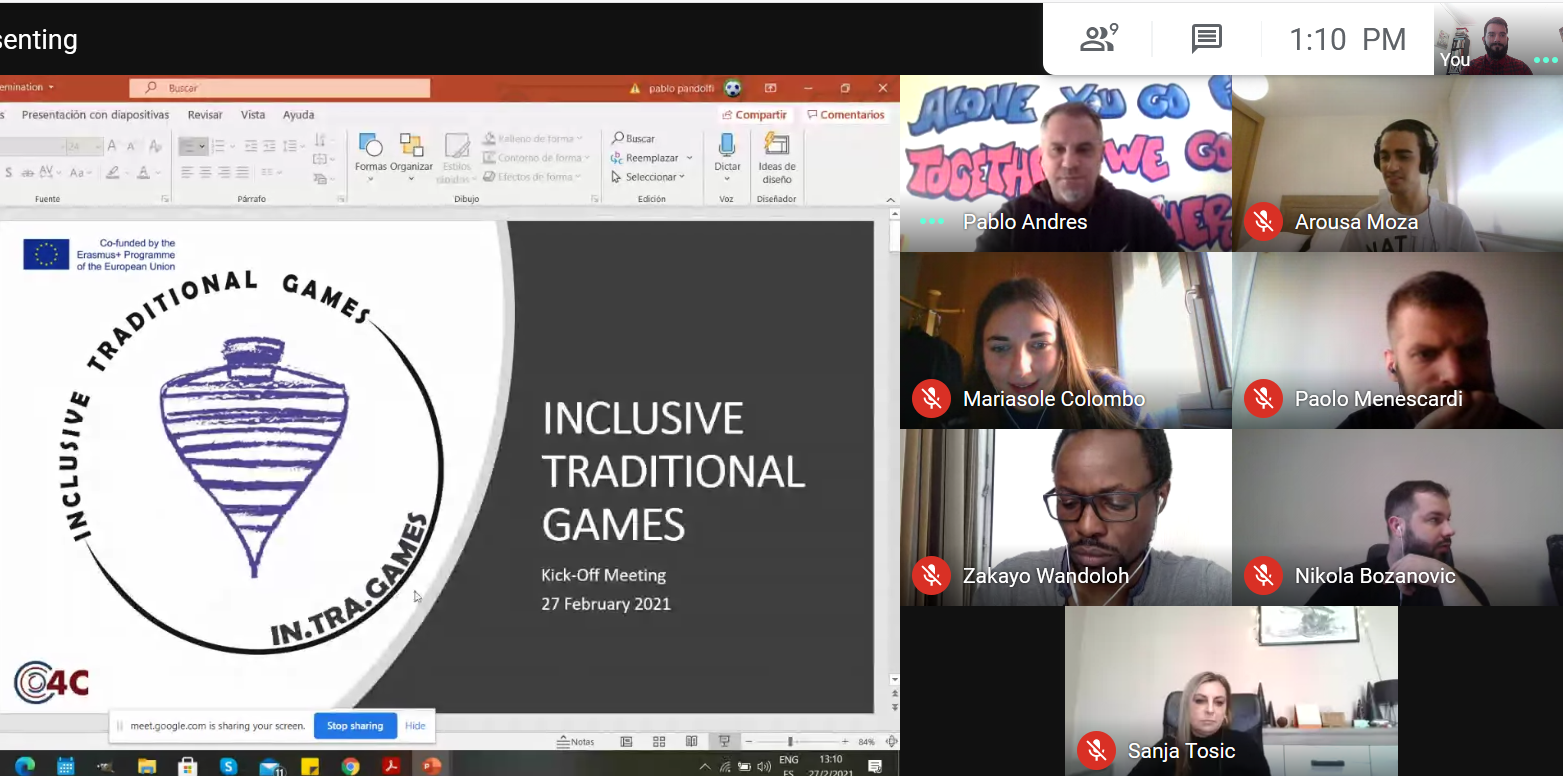The width and height of the screenshot is (1563, 776).
Task: Click the increase font size icon
Action: [x=112, y=146]
